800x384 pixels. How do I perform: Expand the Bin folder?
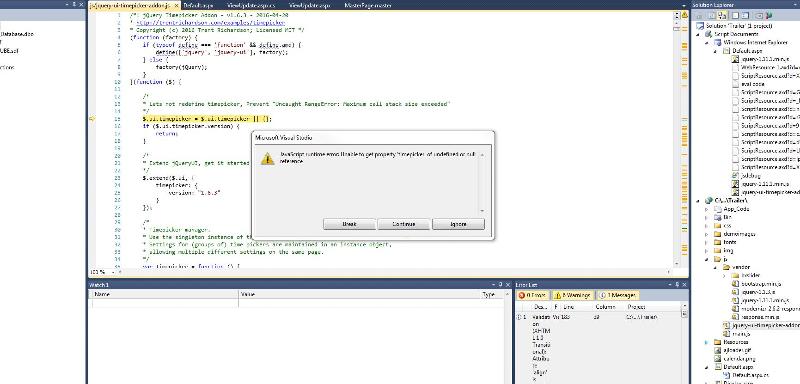point(707,217)
